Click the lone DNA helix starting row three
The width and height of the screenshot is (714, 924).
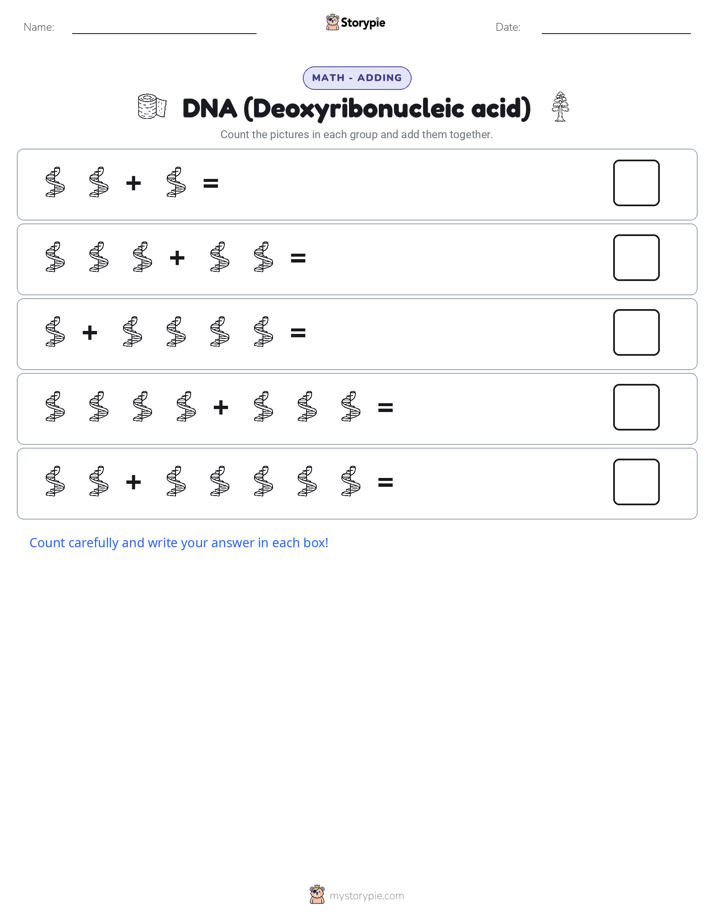point(55,332)
